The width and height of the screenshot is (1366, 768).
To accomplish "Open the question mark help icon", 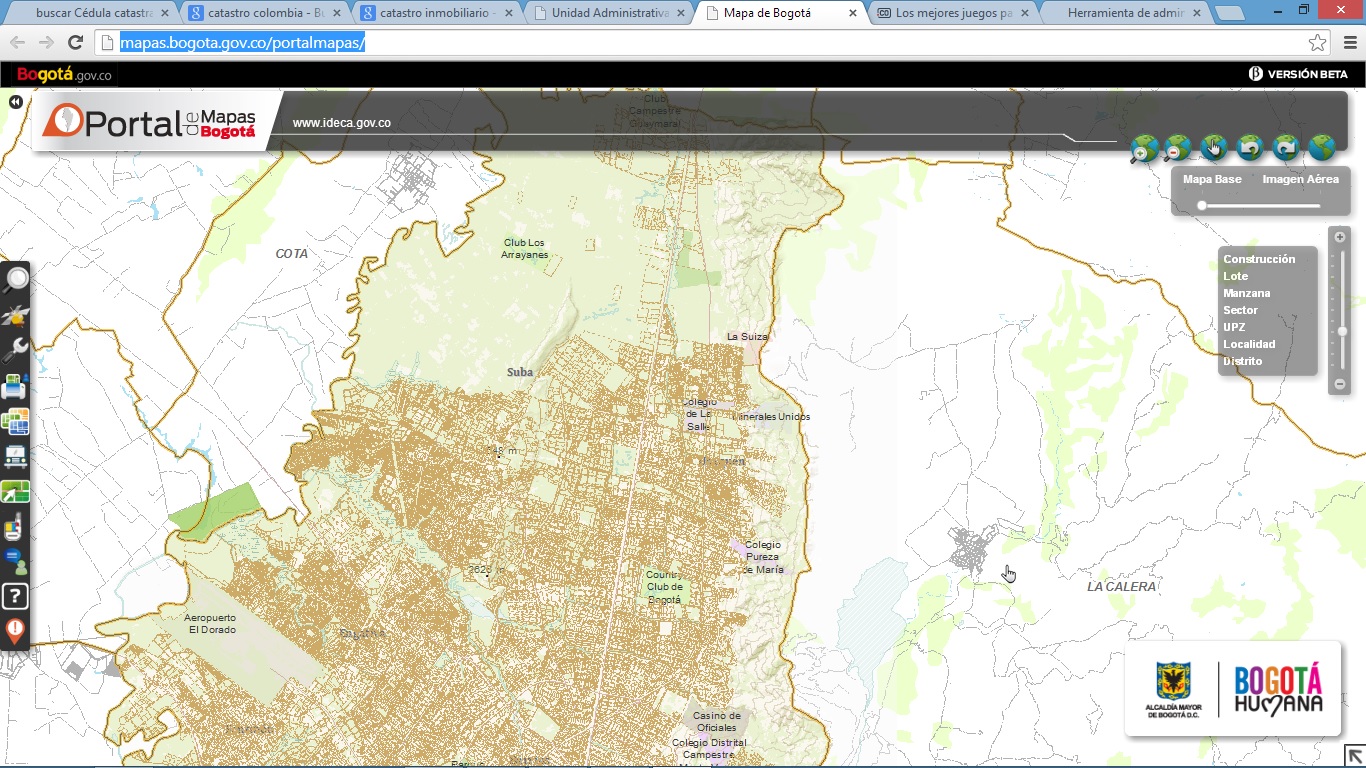I will (15, 597).
